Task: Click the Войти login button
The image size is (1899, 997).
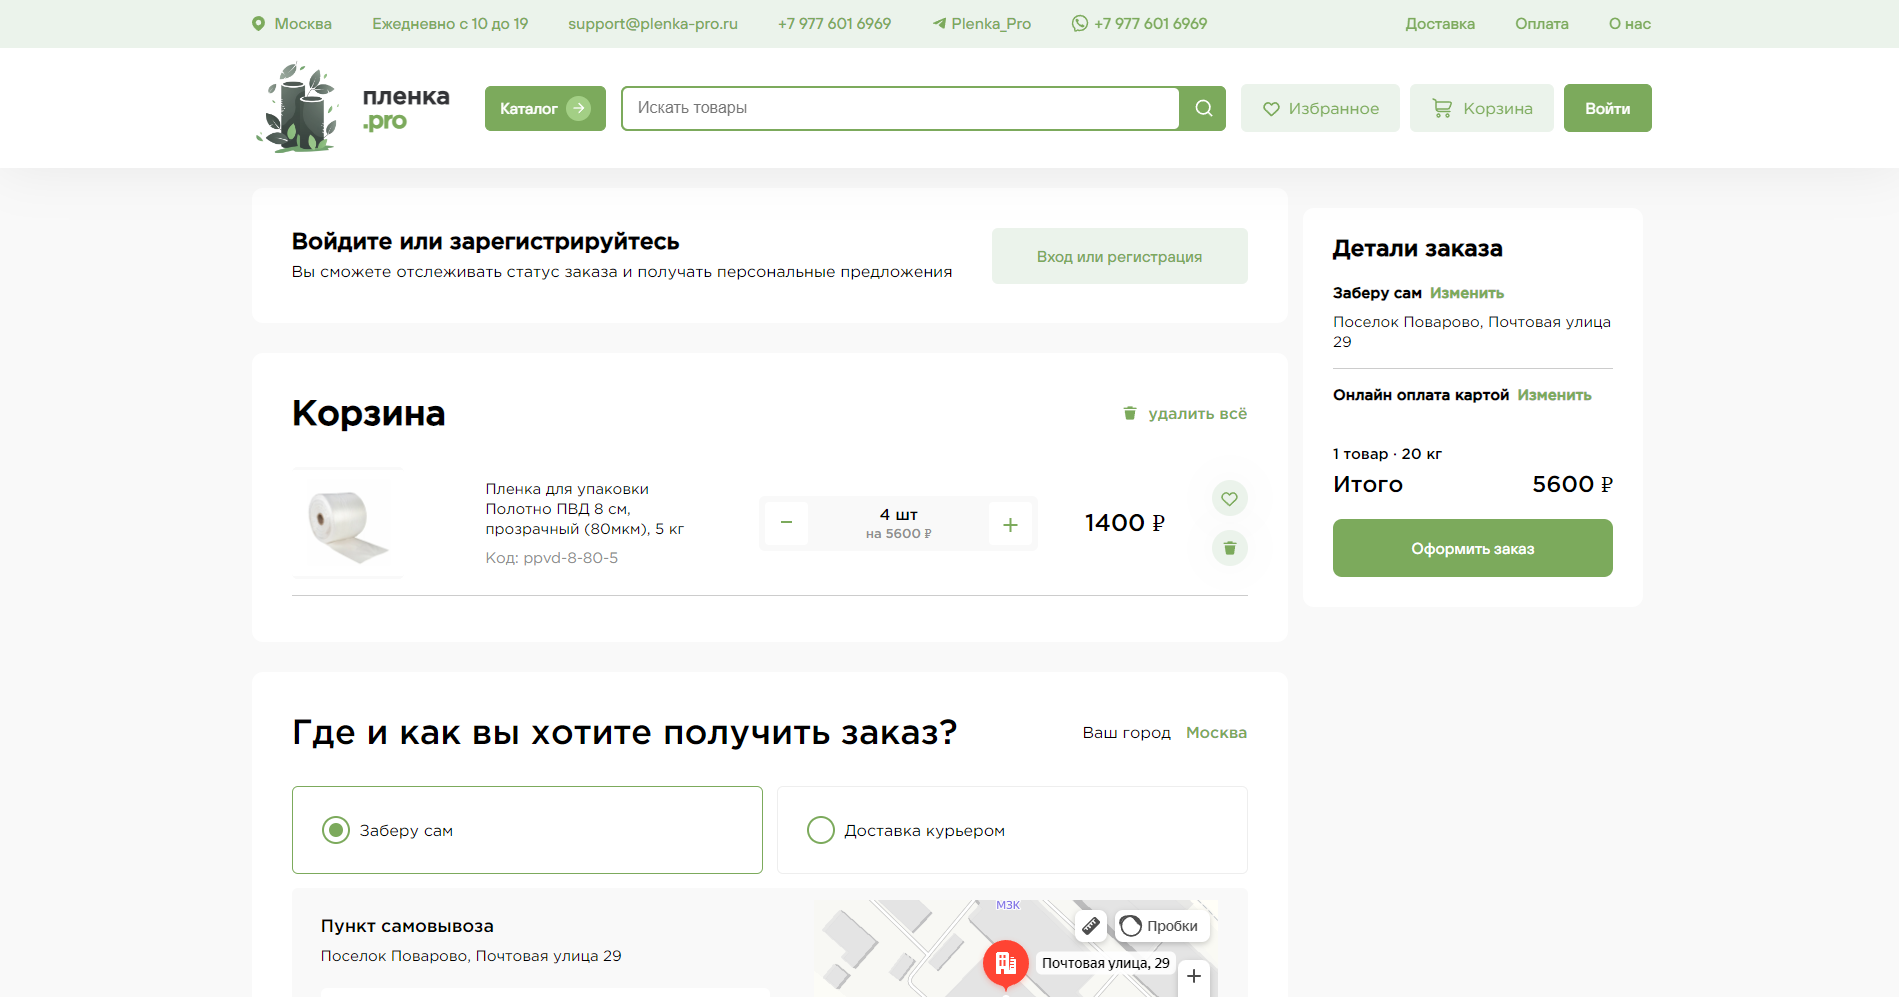Action: pyautogui.click(x=1608, y=108)
